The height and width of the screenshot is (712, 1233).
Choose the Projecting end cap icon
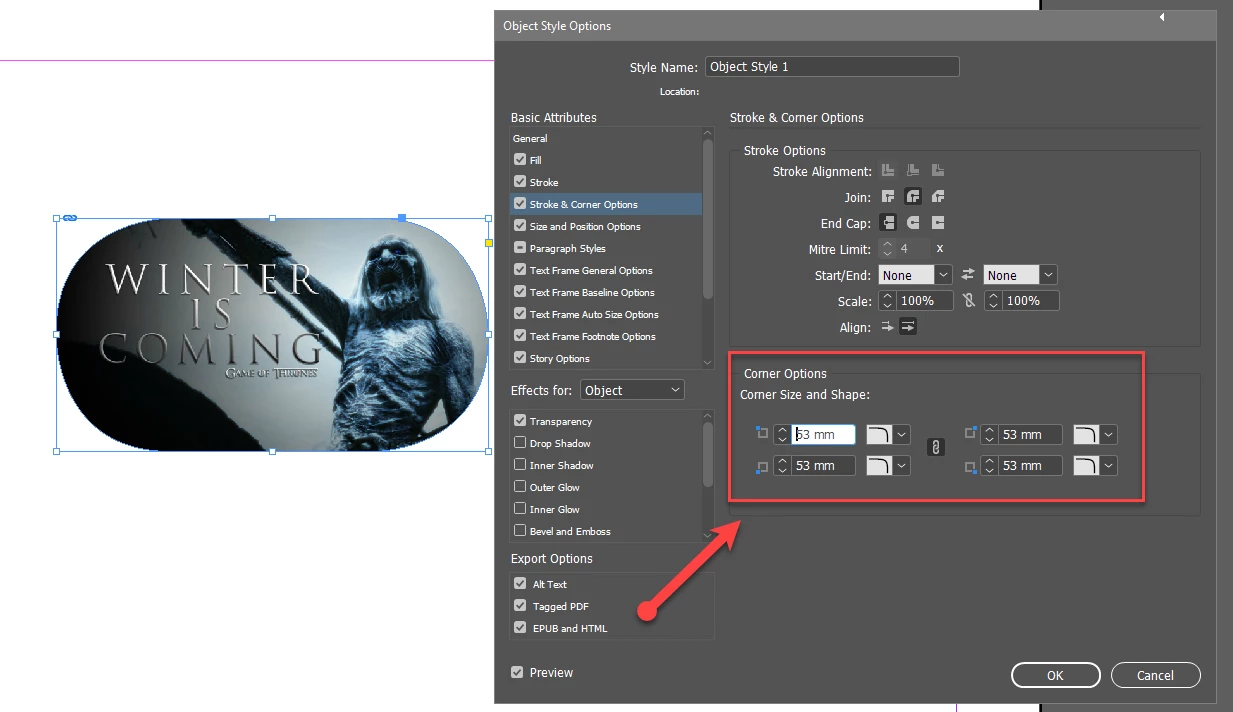[938, 223]
